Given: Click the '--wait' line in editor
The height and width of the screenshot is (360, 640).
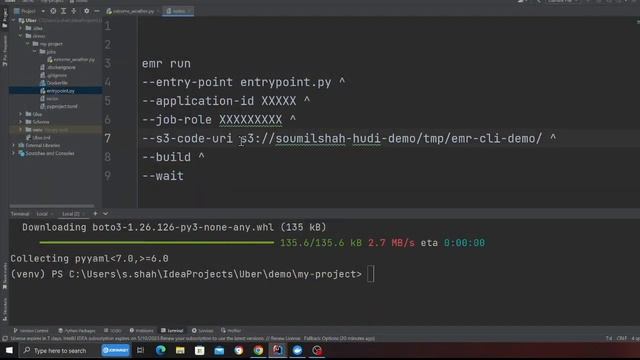Looking at the screenshot, I should click(x=163, y=176).
